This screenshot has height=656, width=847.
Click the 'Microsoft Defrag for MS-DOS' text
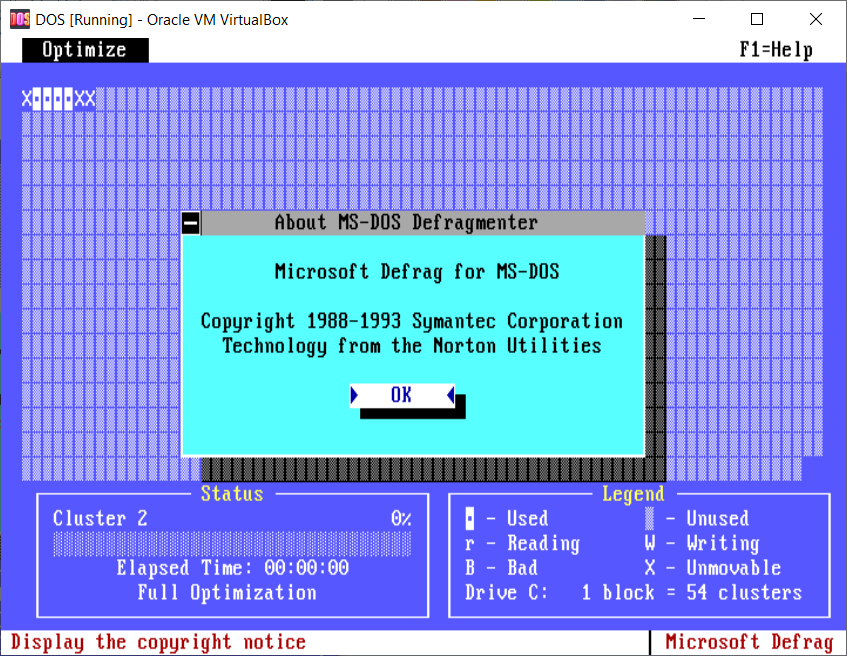click(x=417, y=271)
